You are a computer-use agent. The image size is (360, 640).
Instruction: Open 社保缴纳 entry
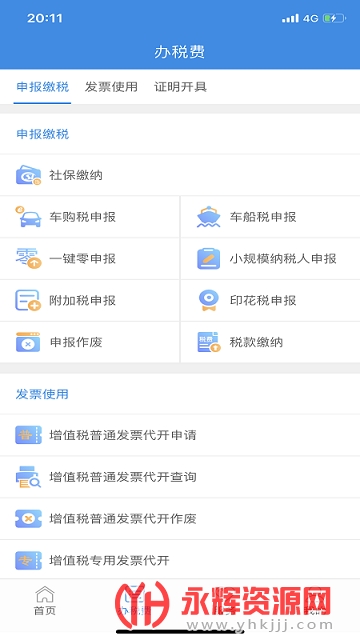(x=180, y=175)
